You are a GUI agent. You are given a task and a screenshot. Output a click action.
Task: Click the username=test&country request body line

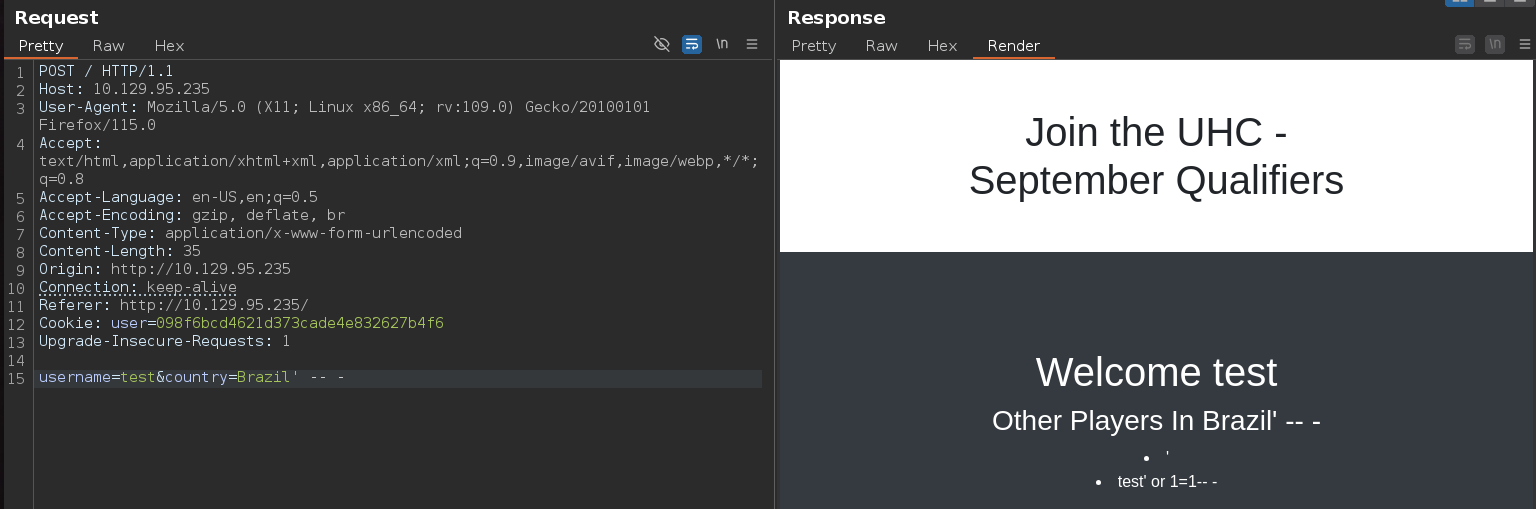coord(190,378)
